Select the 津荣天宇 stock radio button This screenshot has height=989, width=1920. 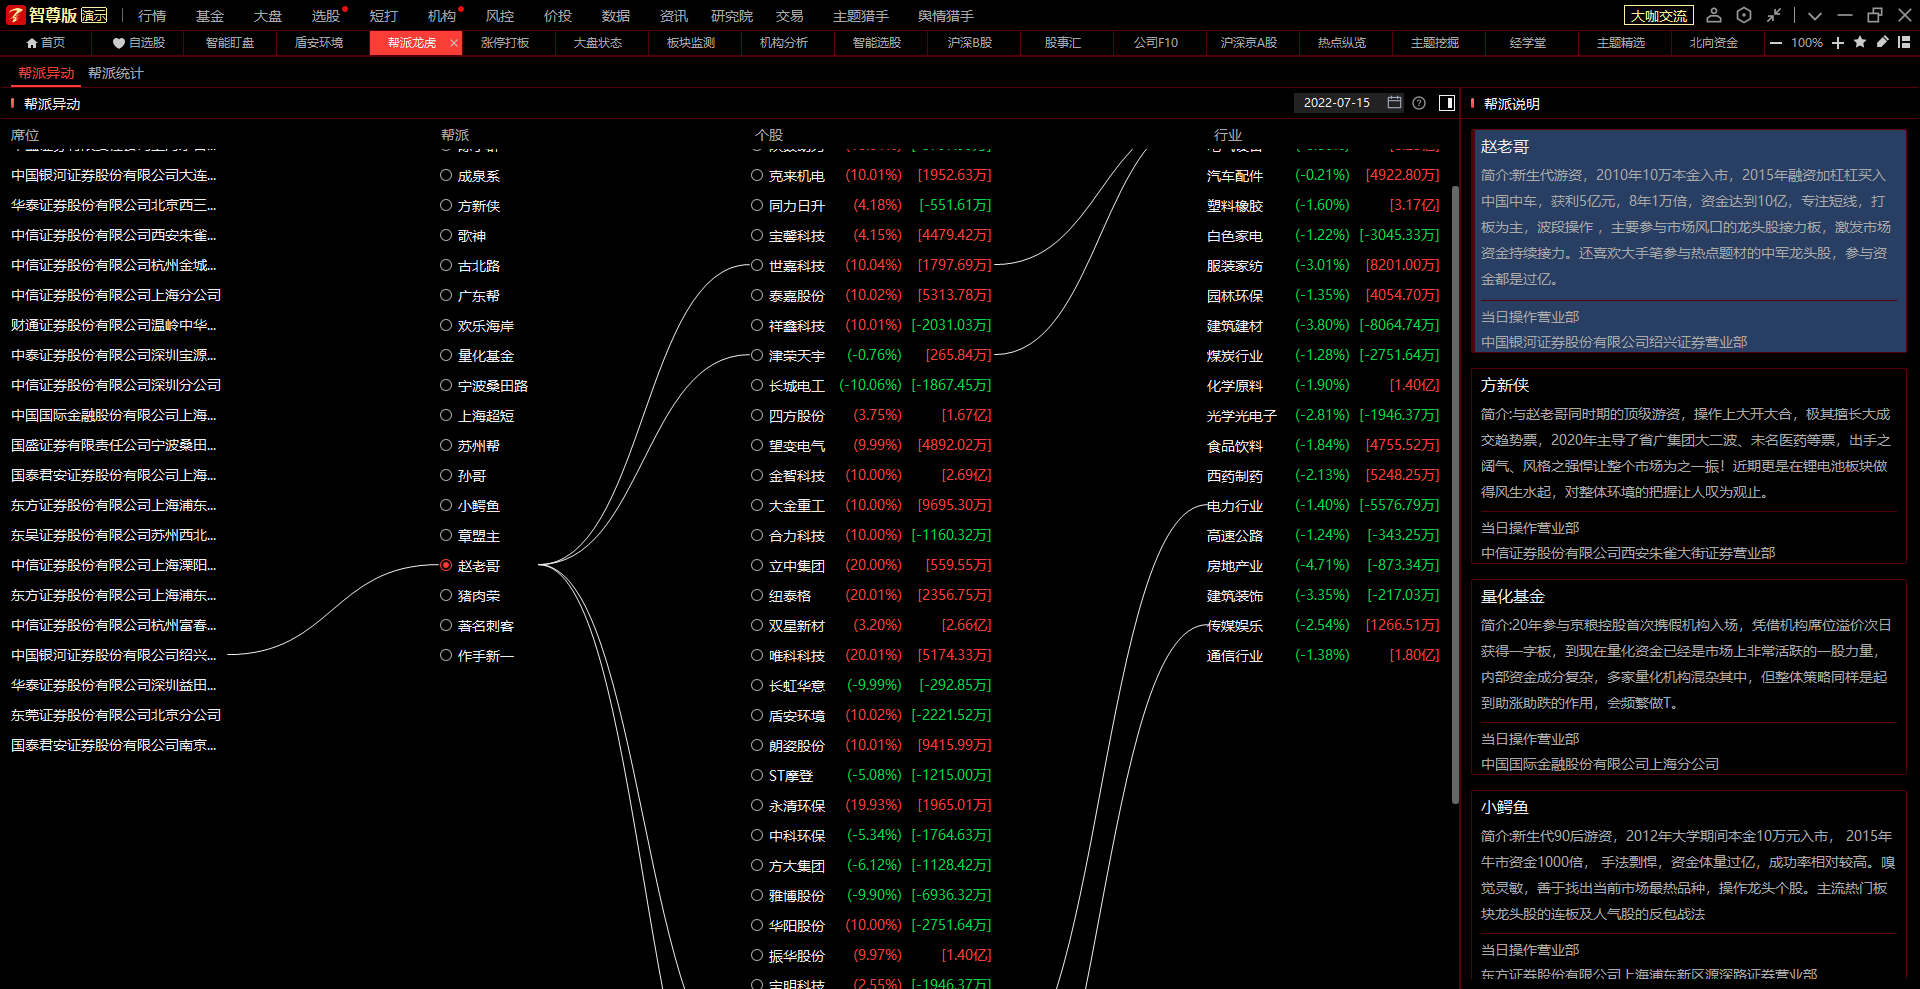coord(757,355)
